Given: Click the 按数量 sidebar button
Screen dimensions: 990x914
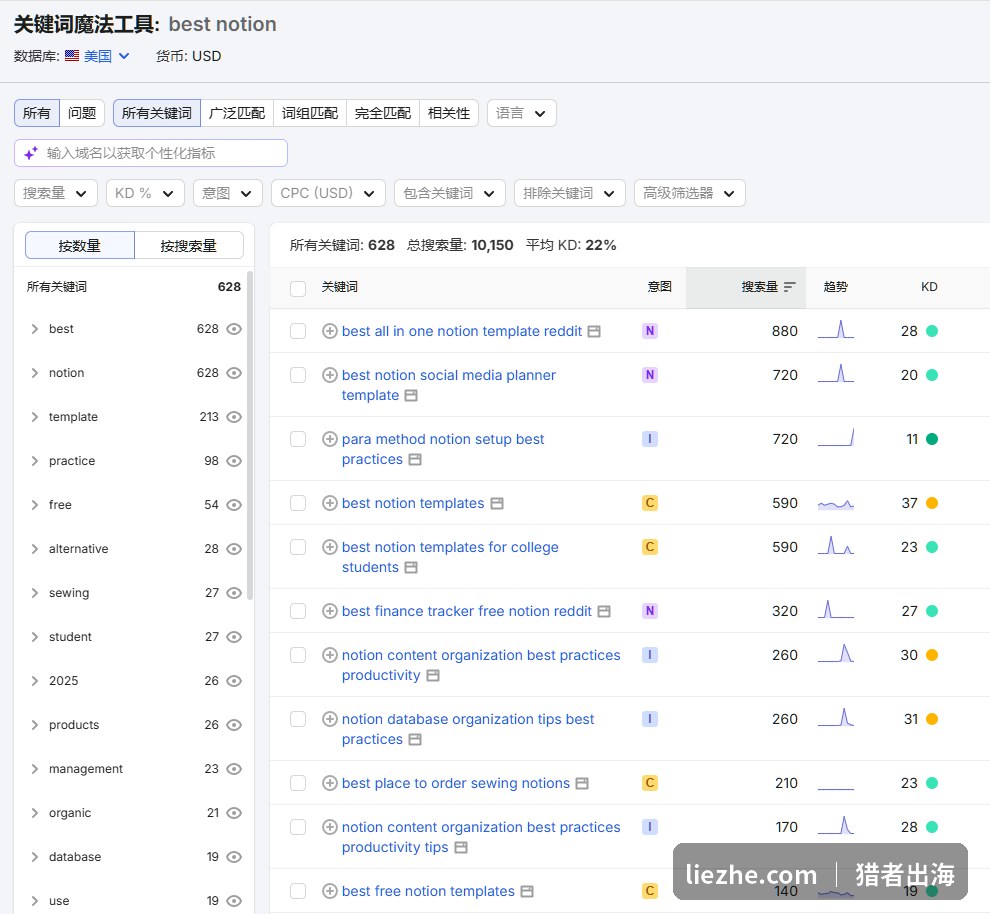Looking at the screenshot, I should point(80,246).
